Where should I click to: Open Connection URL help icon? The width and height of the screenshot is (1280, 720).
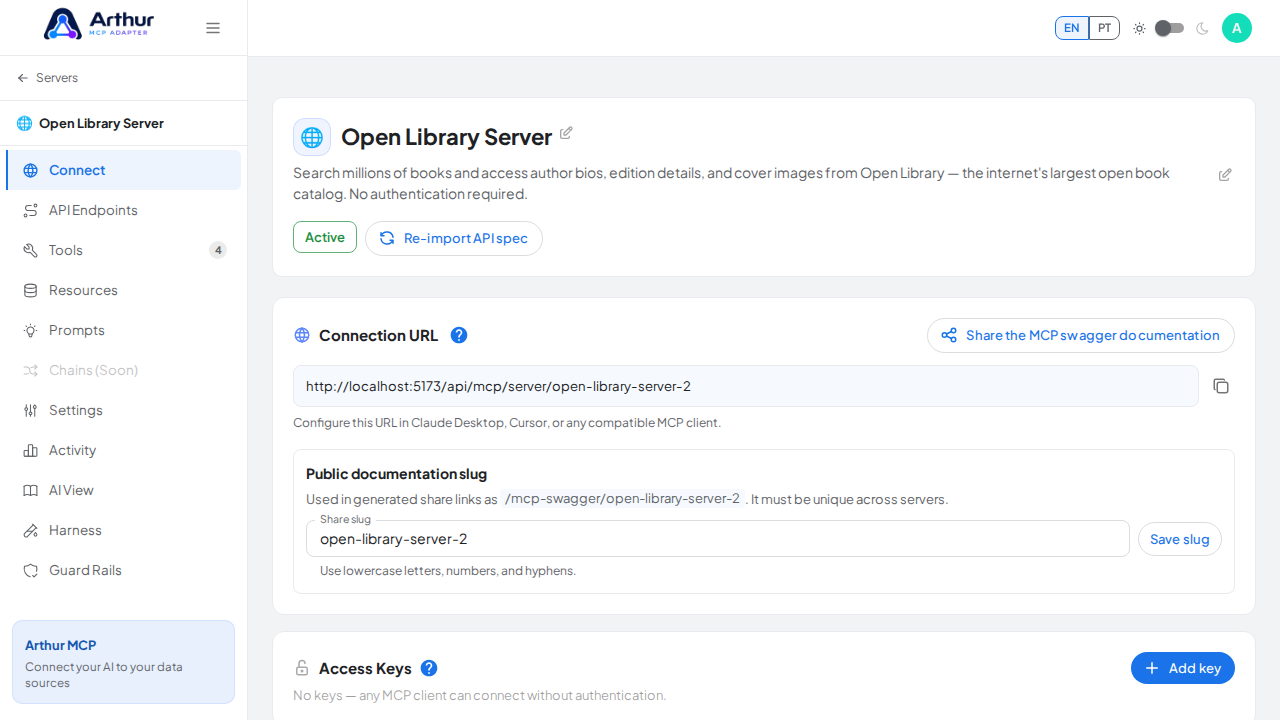[x=459, y=335]
